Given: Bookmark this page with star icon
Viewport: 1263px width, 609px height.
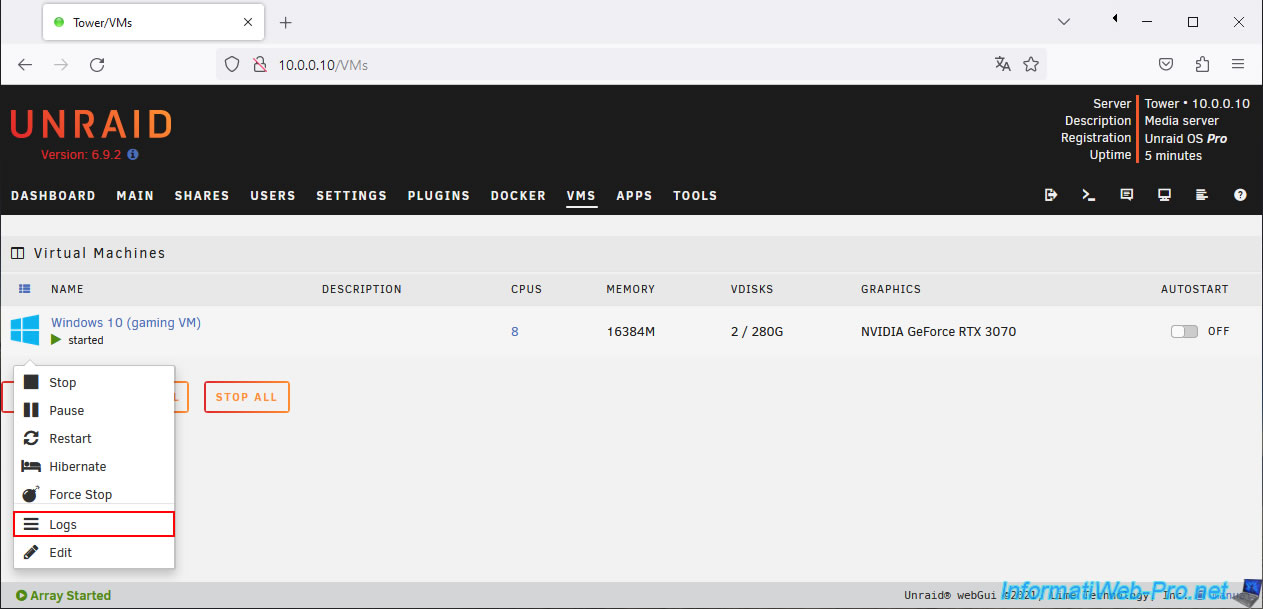Looking at the screenshot, I should point(1031,64).
